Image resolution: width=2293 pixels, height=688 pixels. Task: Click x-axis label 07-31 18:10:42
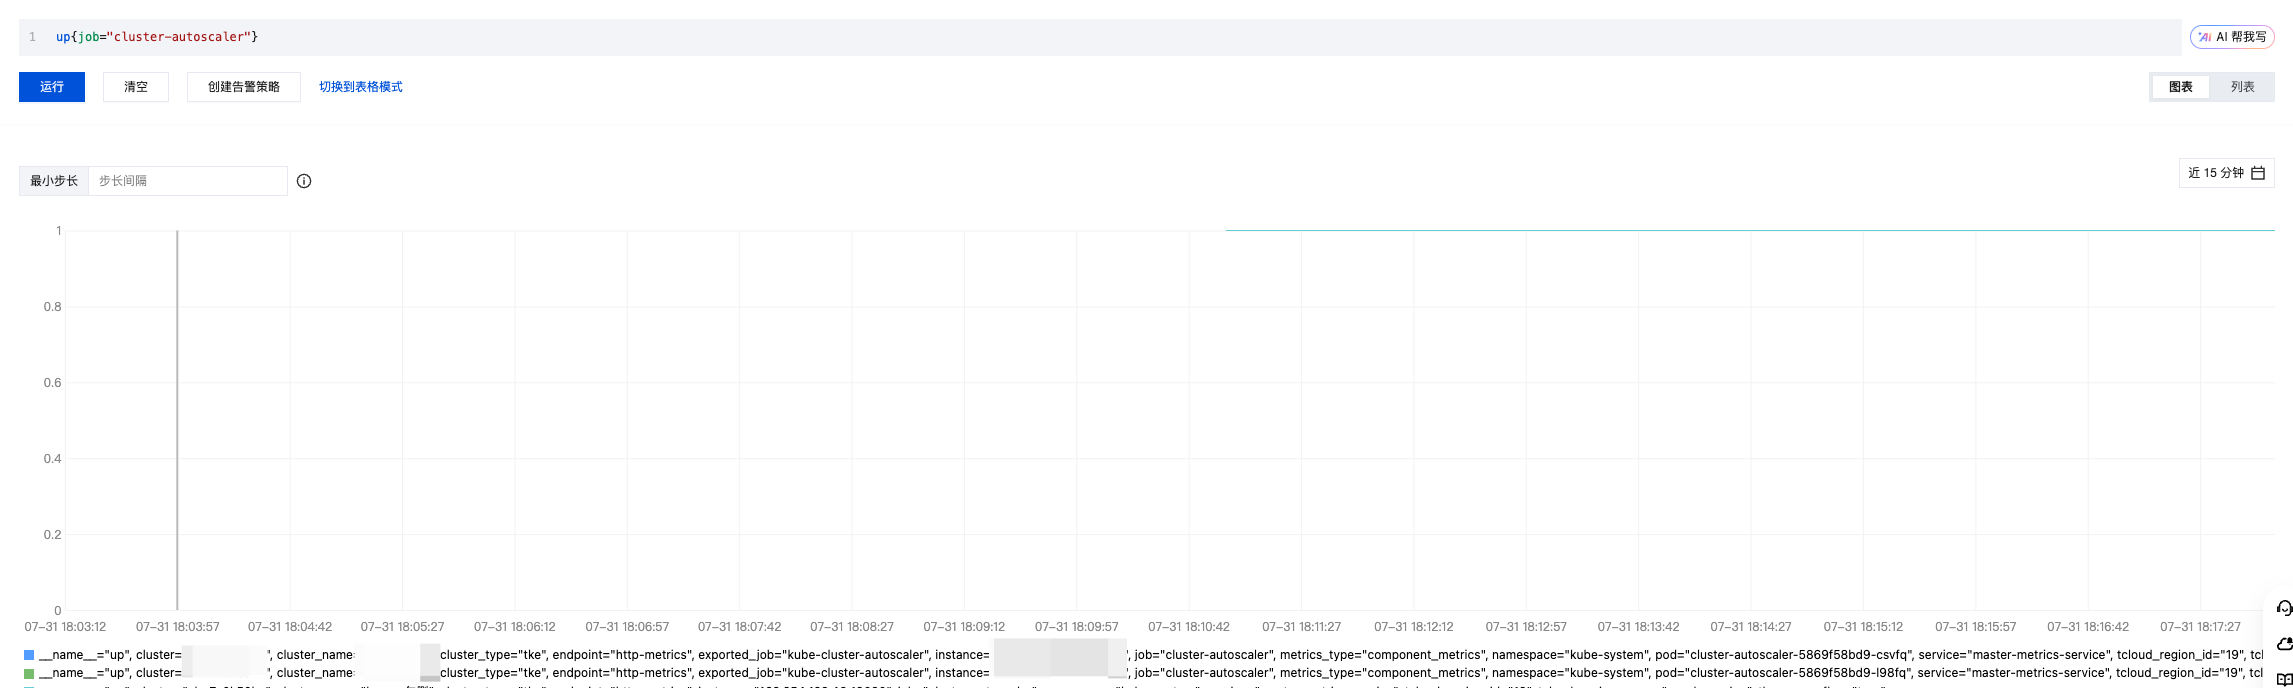point(1189,627)
